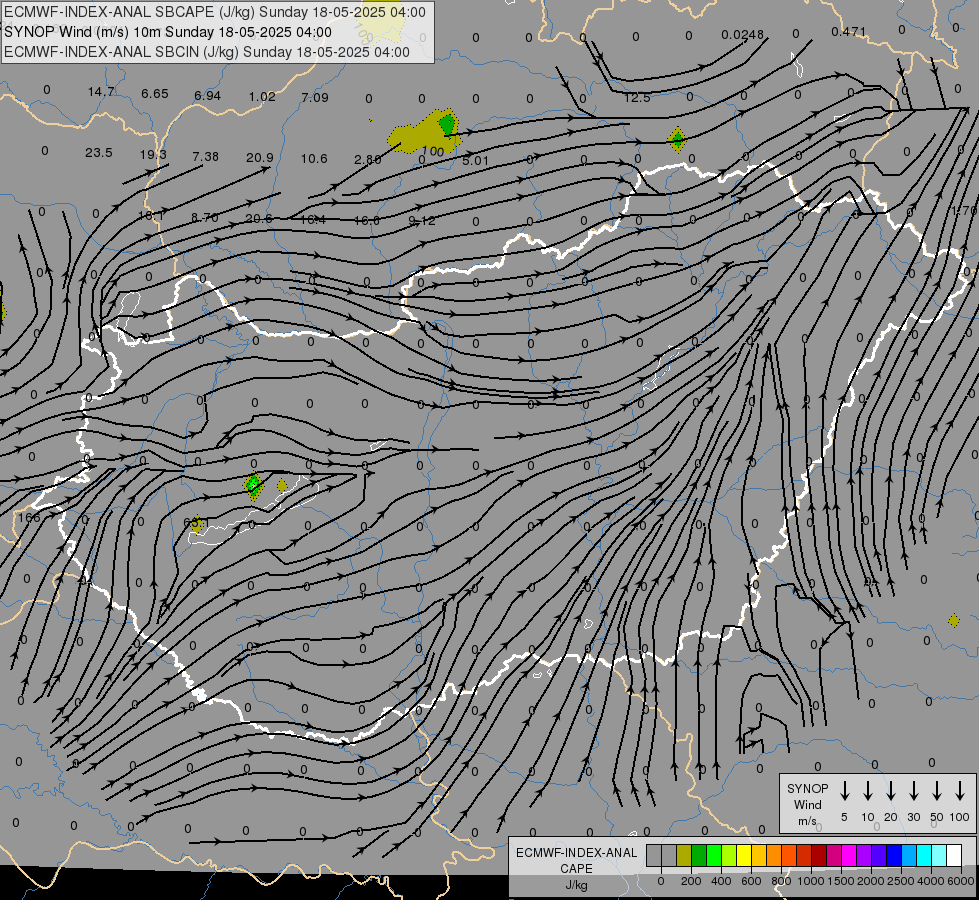Select the dark green swatch at 200
Screen dimensions: 979x900
tap(699, 855)
